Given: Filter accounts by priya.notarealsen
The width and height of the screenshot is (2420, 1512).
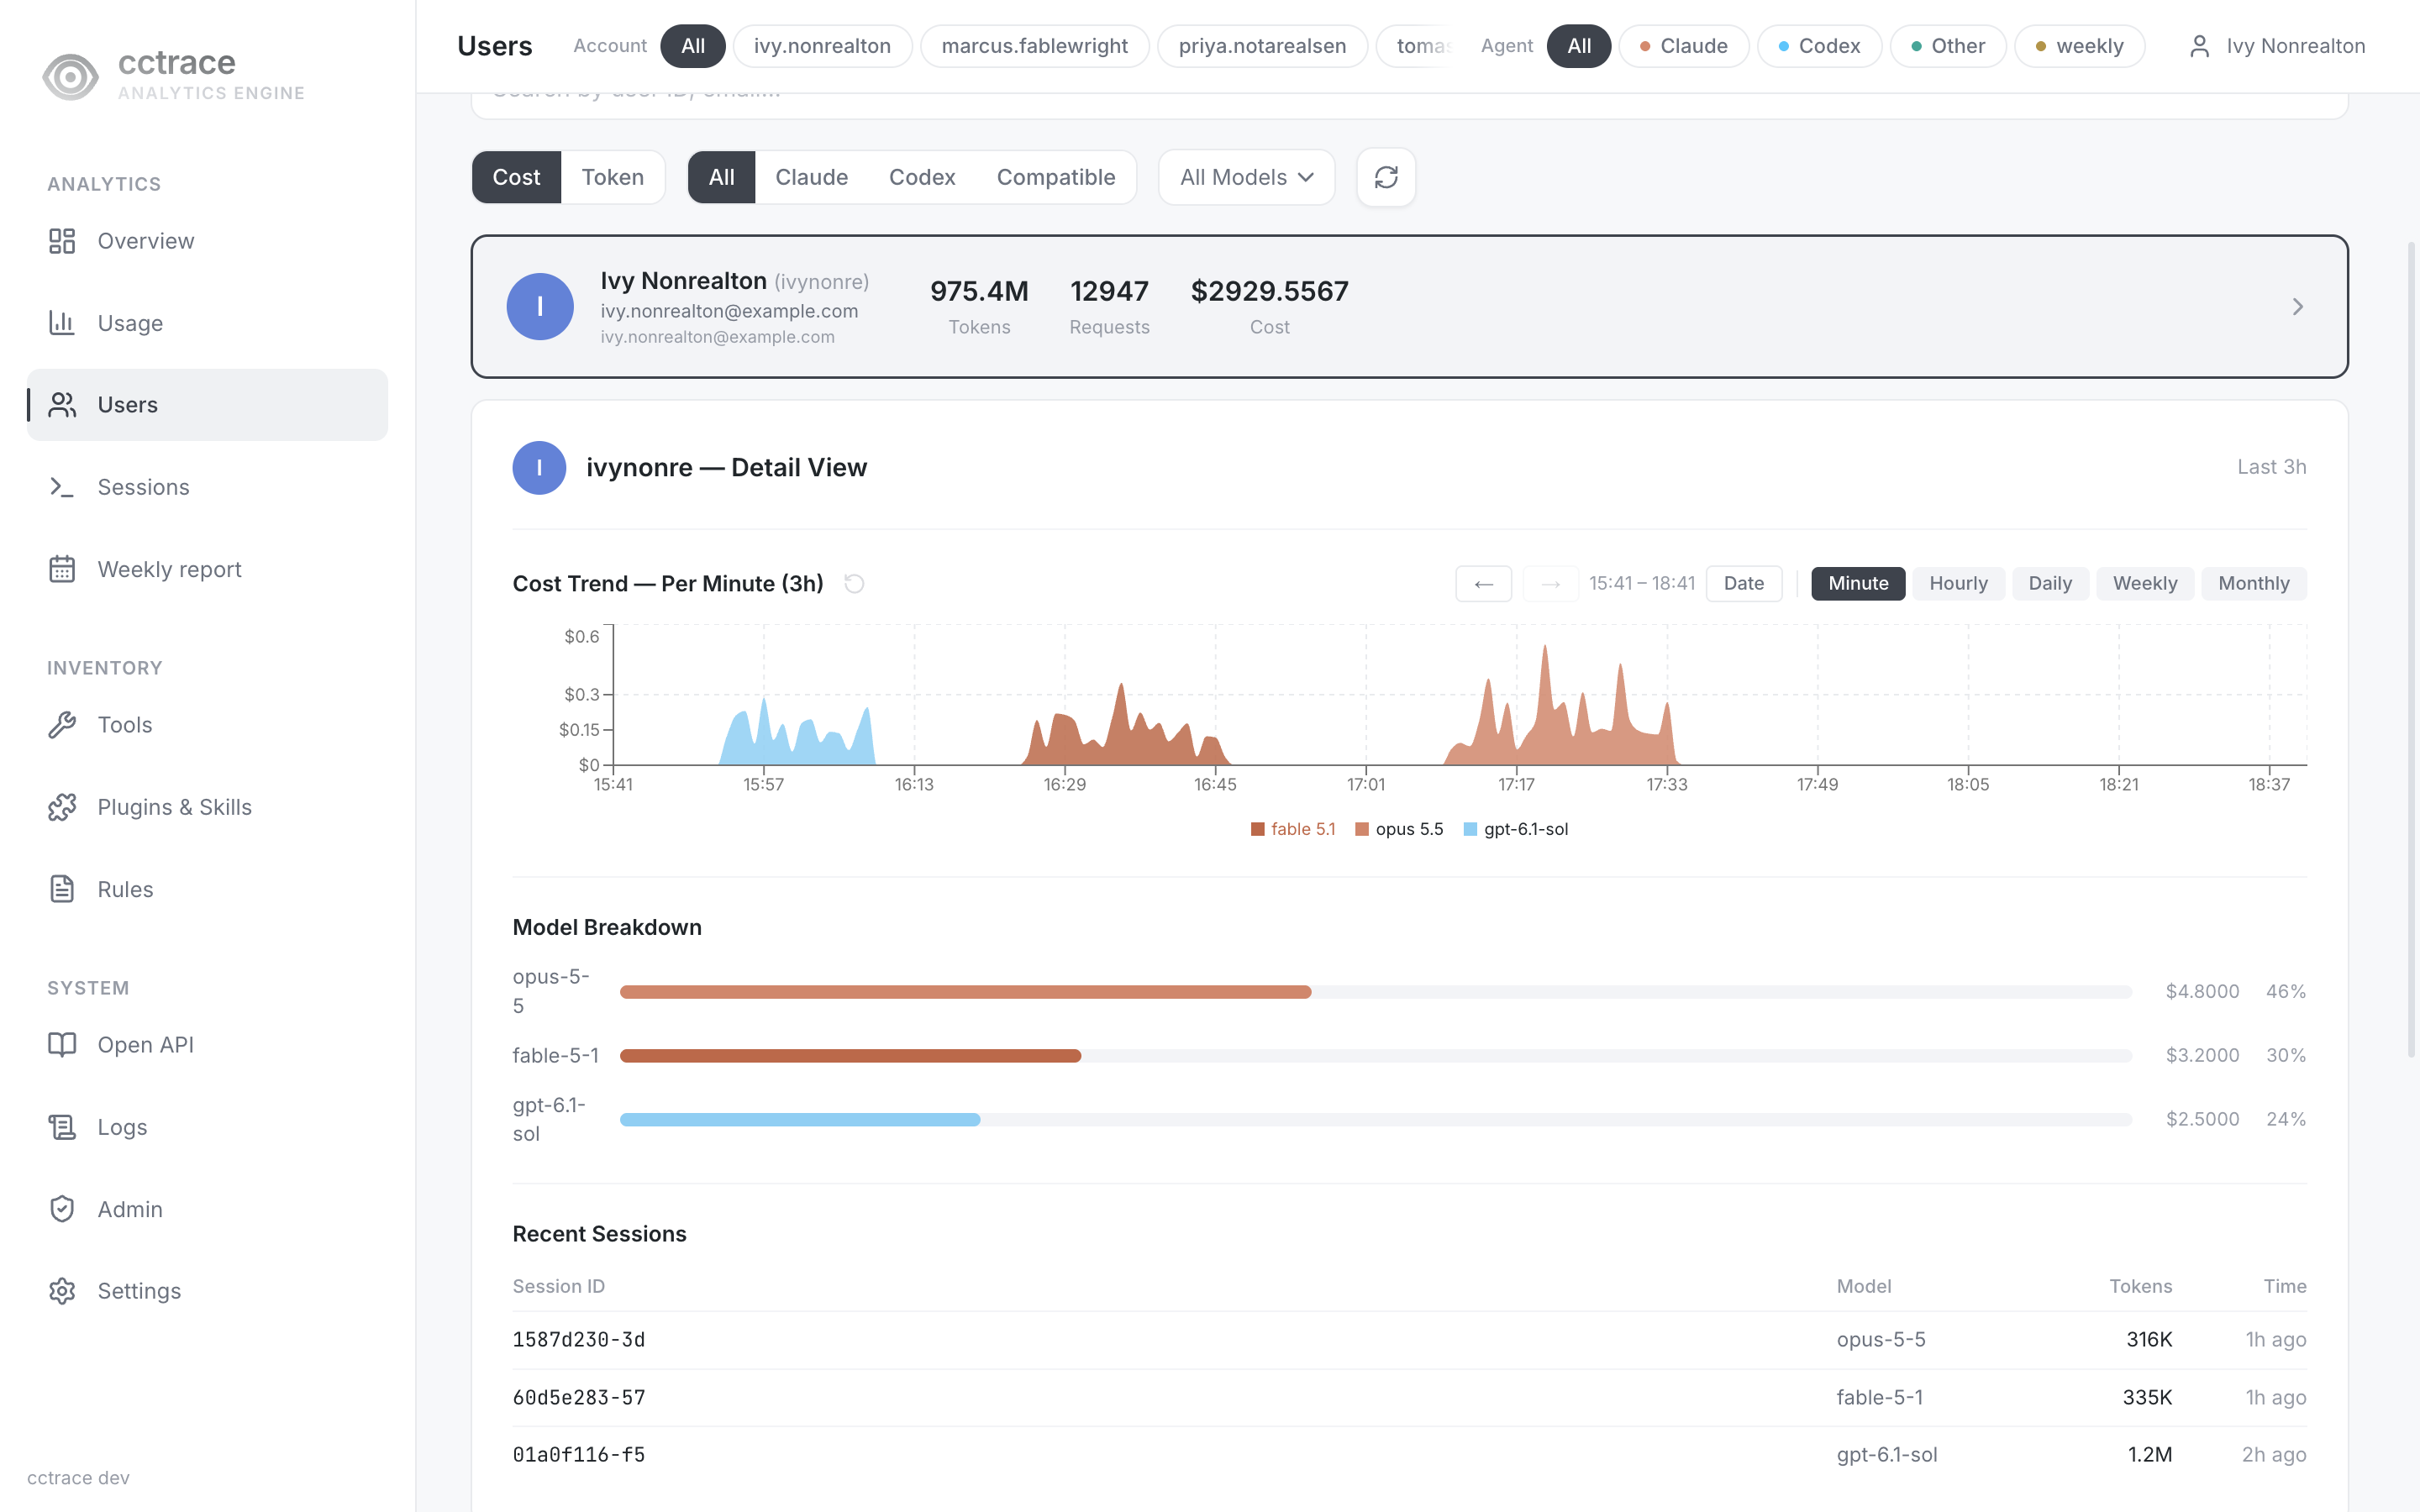Looking at the screenshot, I should click(1262, 46).
